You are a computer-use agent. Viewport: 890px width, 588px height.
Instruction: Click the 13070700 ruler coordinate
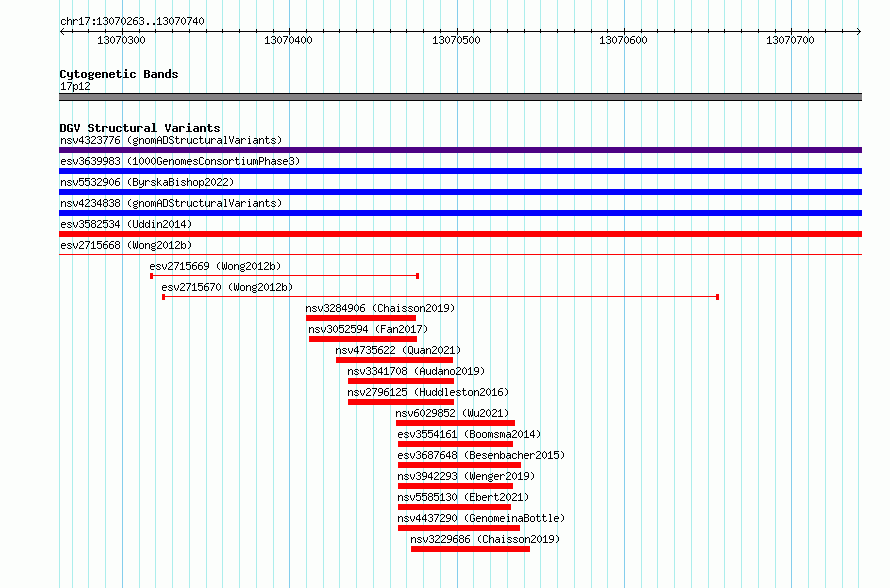coord(790,40)
